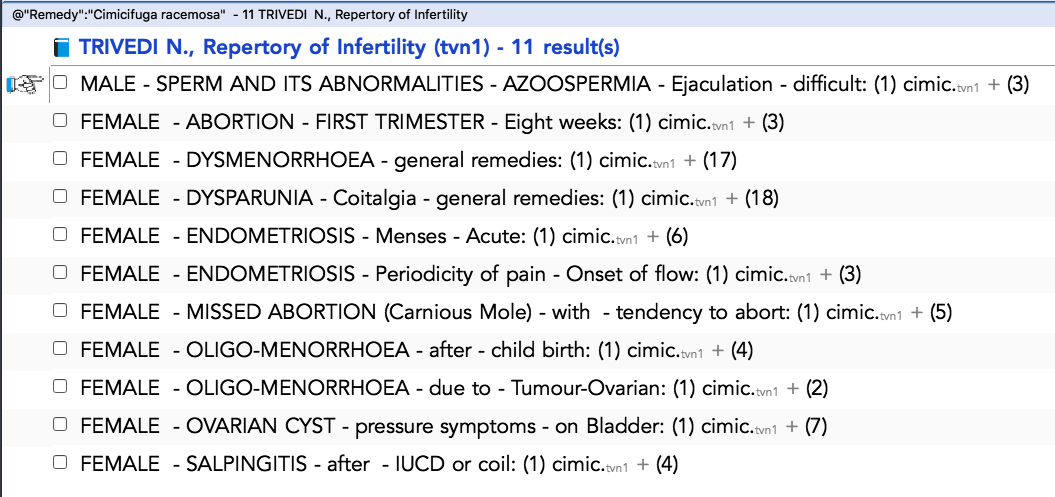Mark the OVARIAN CYST pressure symptoms checkbox

point(61,424)
